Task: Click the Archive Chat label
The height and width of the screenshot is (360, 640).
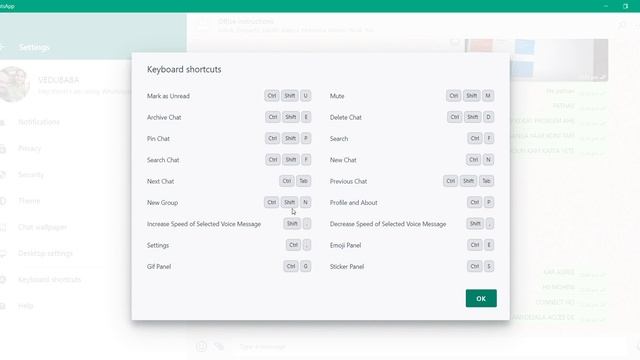Action: (x=164, y=117)
